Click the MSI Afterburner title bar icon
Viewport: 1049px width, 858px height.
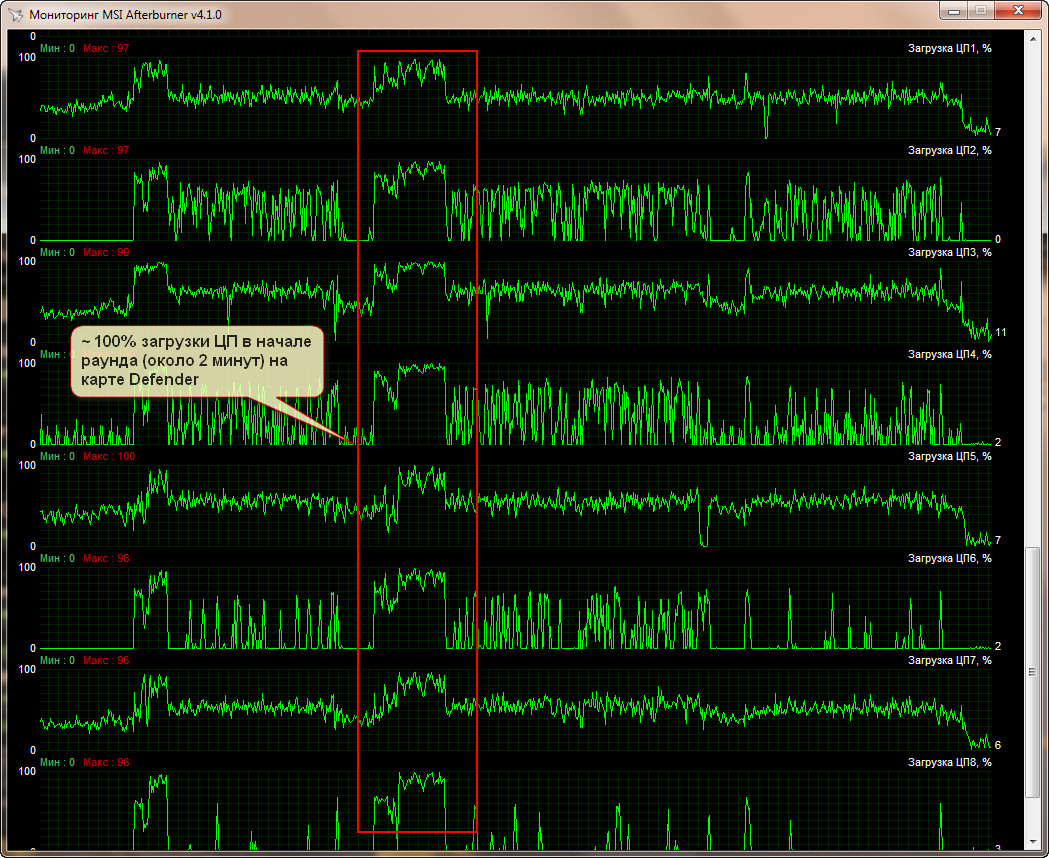click(x=15, y=14)
